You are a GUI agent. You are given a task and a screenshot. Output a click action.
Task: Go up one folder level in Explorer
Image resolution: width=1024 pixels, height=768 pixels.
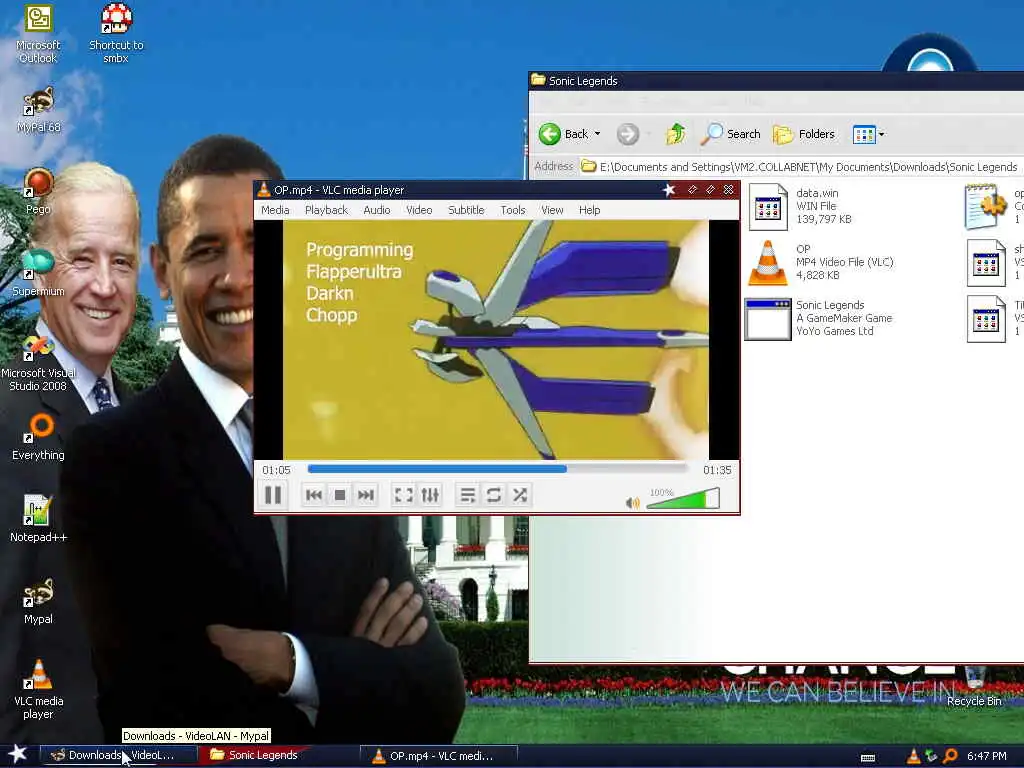pyautogui.click(x=676, y=134)
